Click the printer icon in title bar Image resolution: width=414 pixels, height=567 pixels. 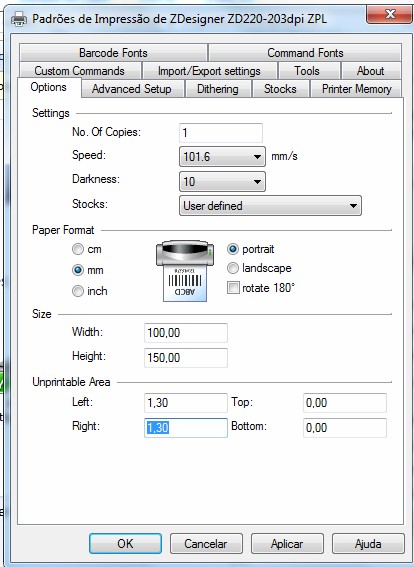pyautogui.click(x=19, y=19)
